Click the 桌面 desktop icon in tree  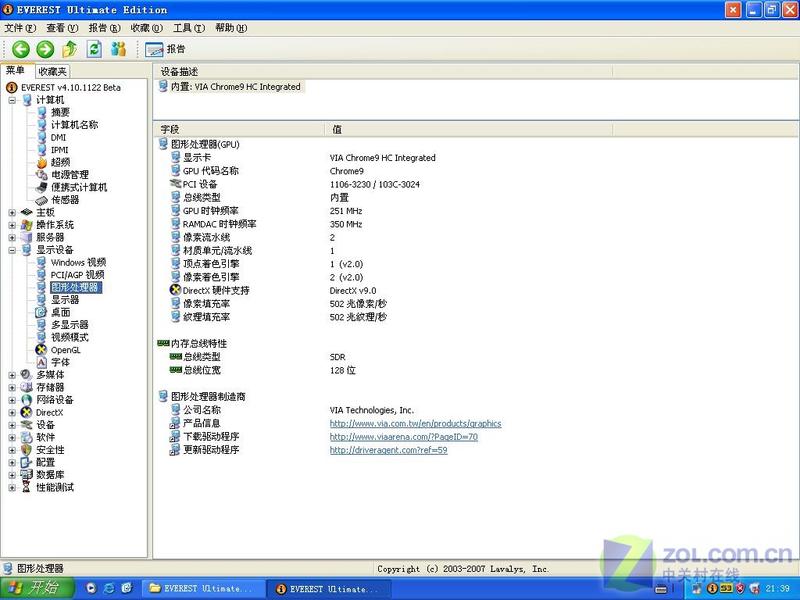[x=41, y=312]
